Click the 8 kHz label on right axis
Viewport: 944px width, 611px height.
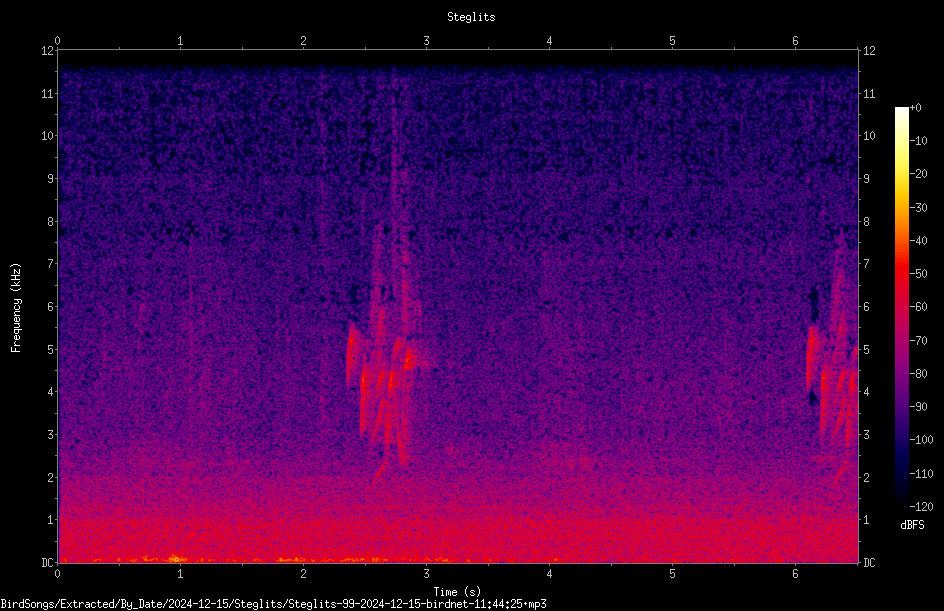[x=866, y=222]
